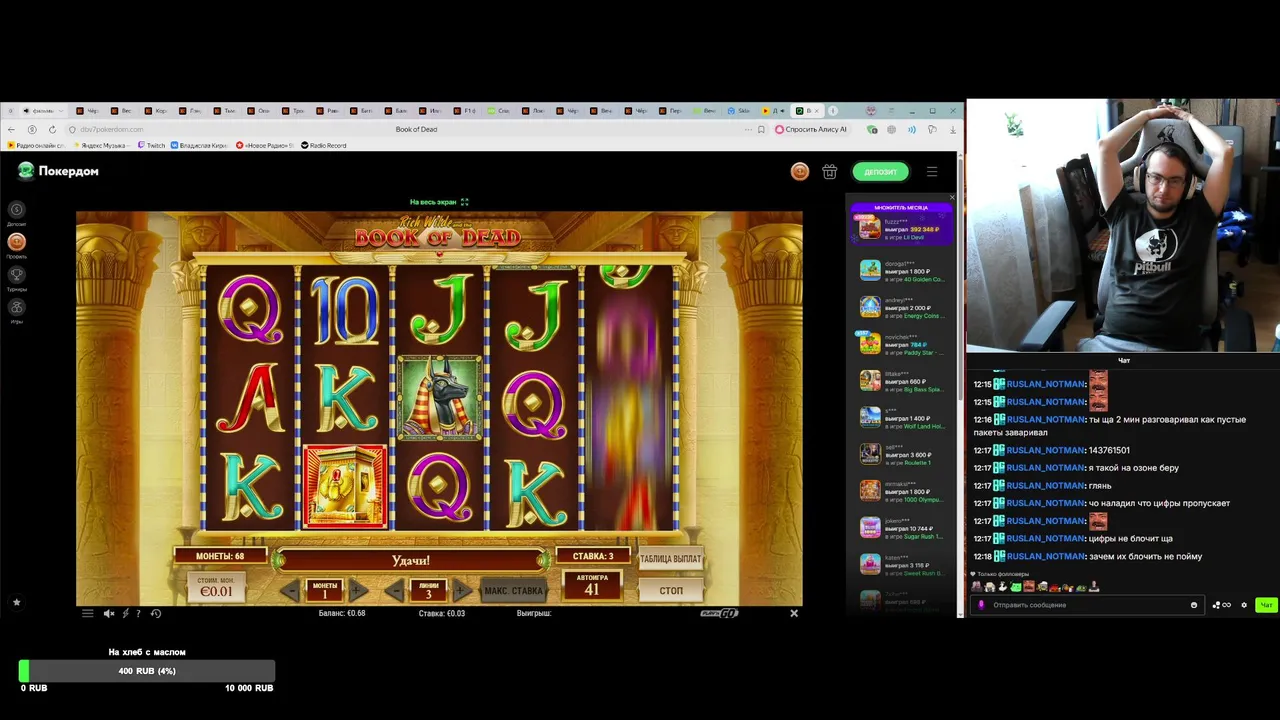Screen dimensions: 1280x720
Task: Increase coins with the plus arrow
Action: [357, 590]
